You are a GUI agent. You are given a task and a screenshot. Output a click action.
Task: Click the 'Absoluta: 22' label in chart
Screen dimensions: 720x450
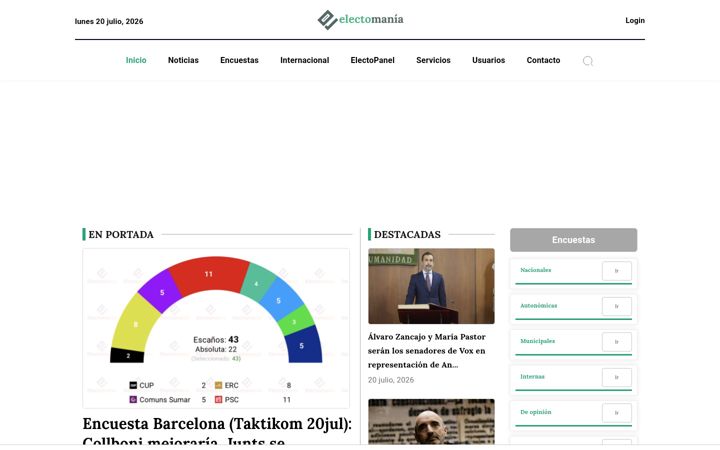(216, 349)
